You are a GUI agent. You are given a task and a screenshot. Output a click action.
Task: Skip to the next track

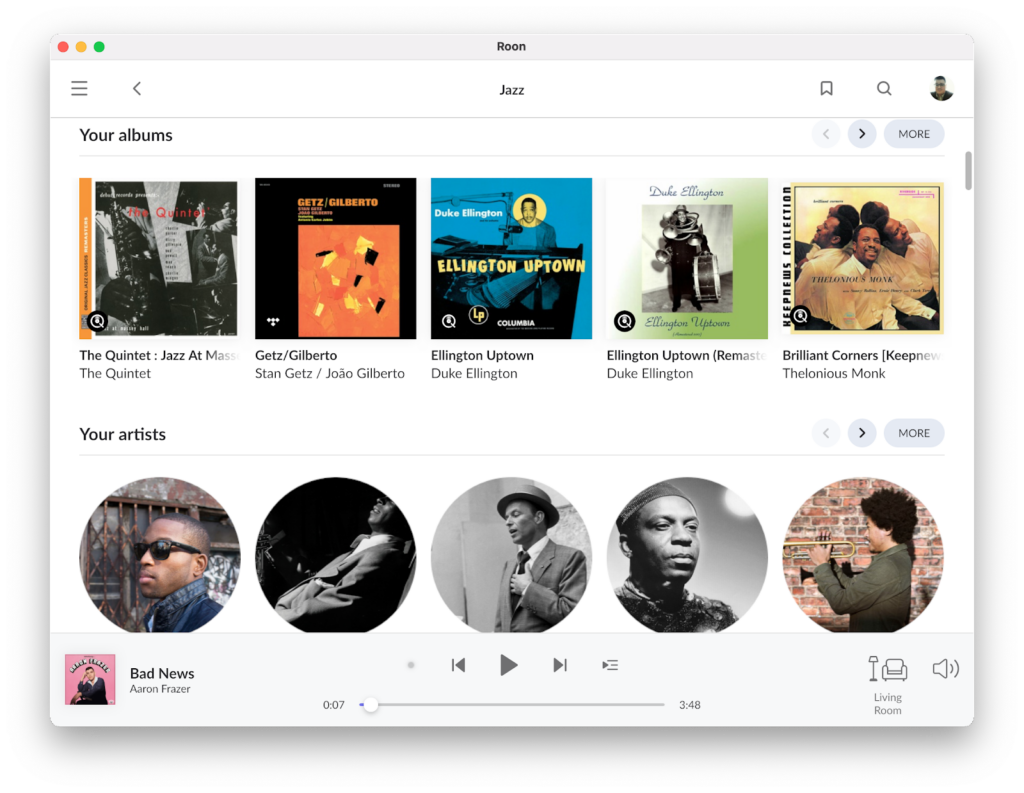tap(560, 665)
